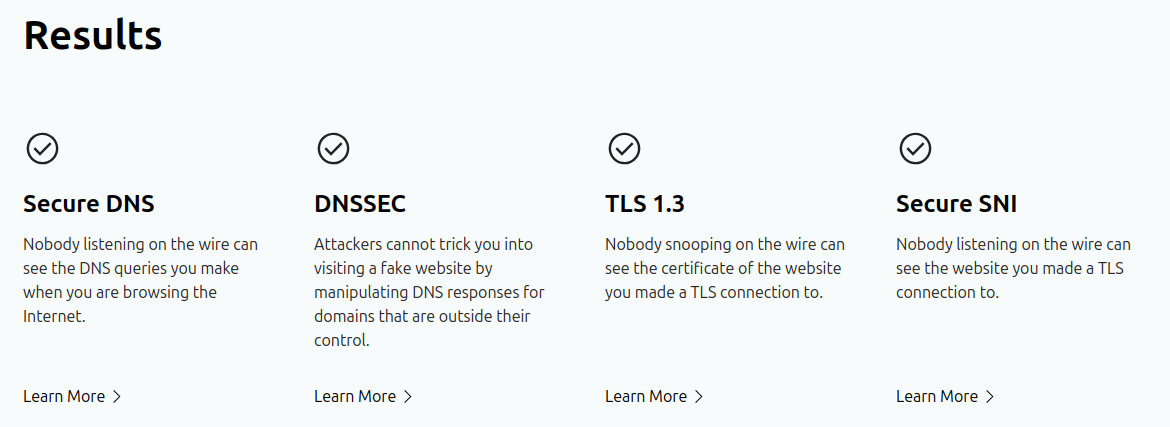
Task: Click the Results page title
Action: pyautogui.click(x=93, y=36)
